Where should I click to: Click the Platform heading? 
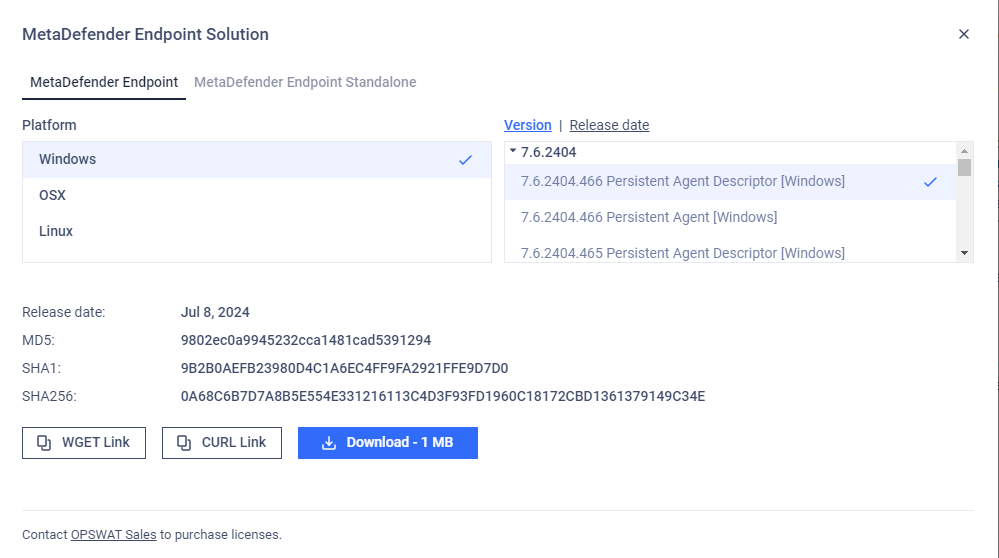click(49, 125)
